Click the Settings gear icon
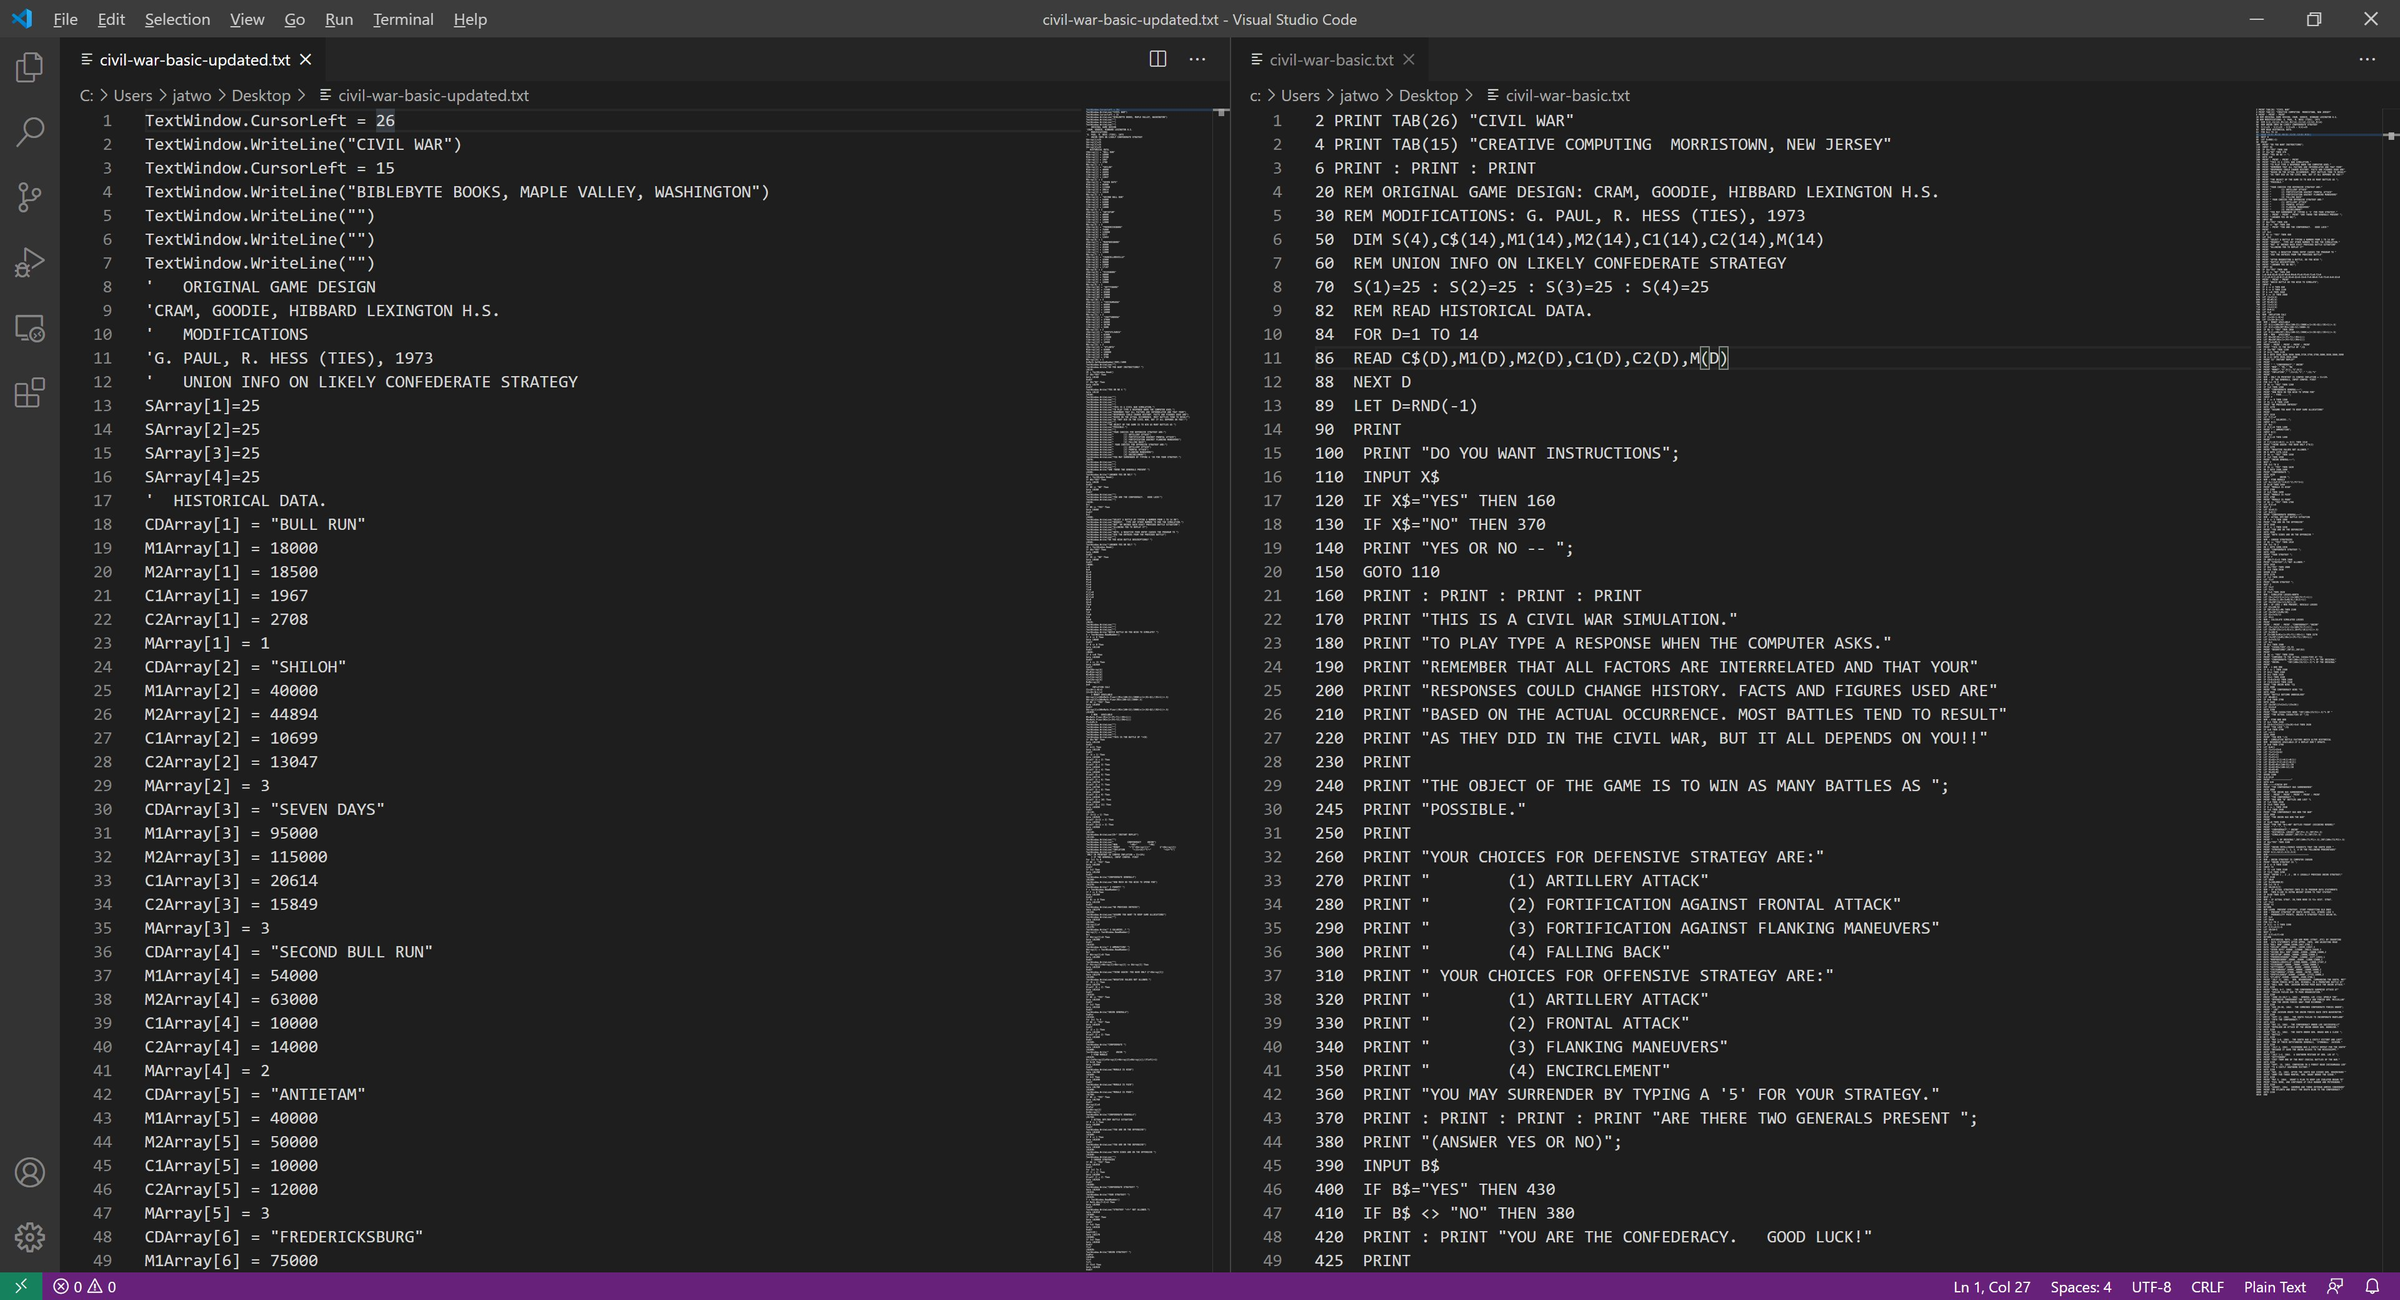 [29, 1238]
